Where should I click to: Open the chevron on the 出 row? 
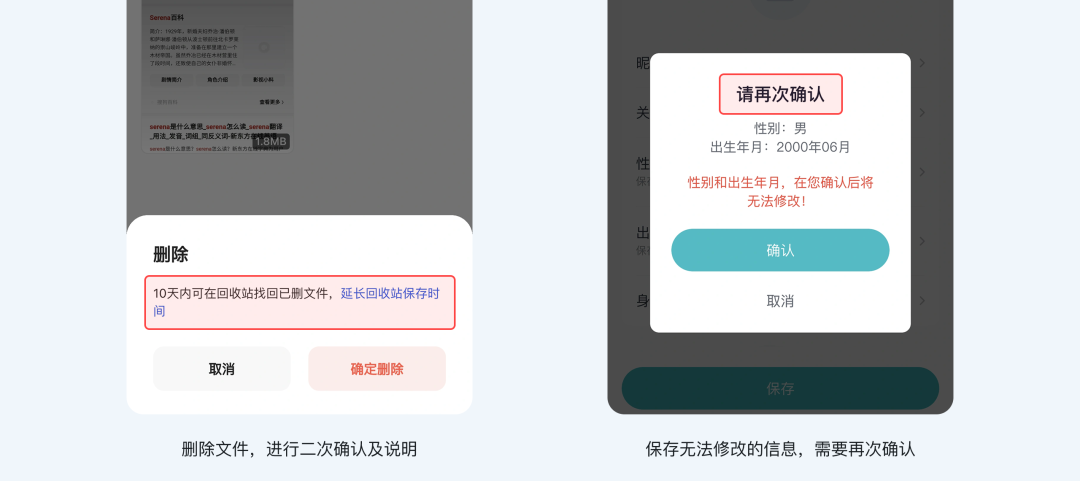[x=922, y=241]
